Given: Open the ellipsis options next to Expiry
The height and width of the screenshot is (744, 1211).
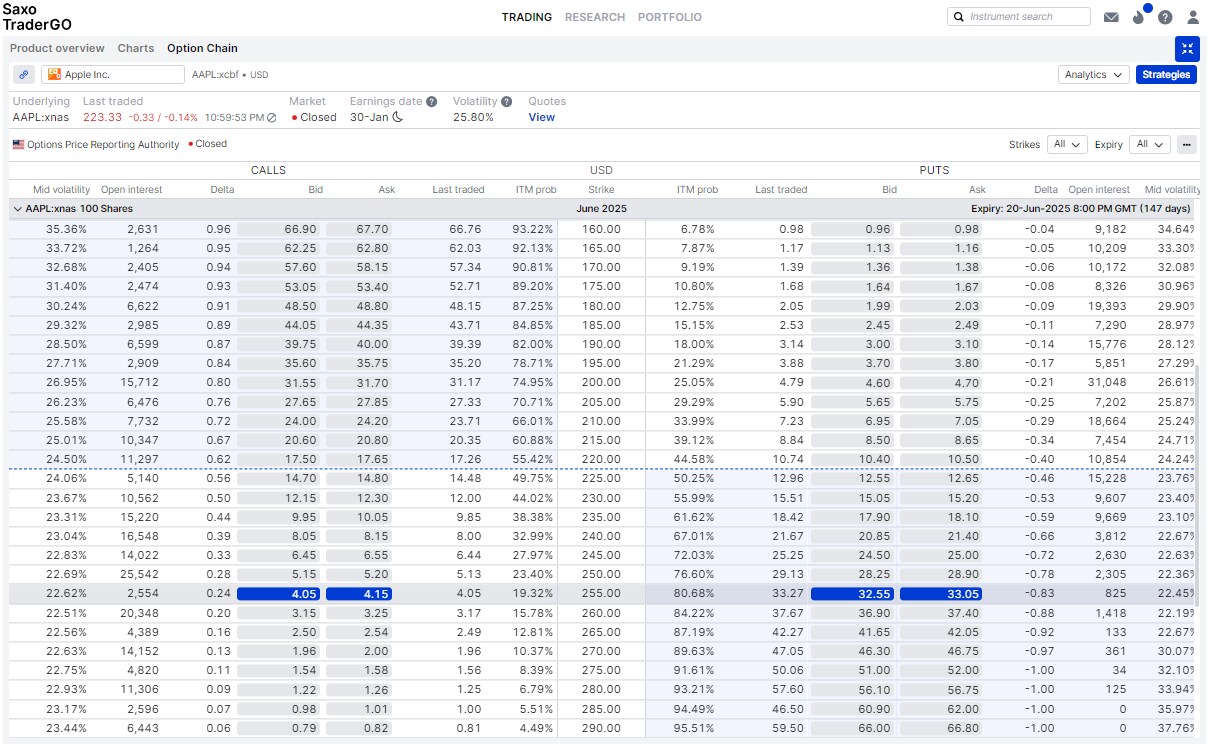Looking at the screenshot, I should (x=1186, y=144).
